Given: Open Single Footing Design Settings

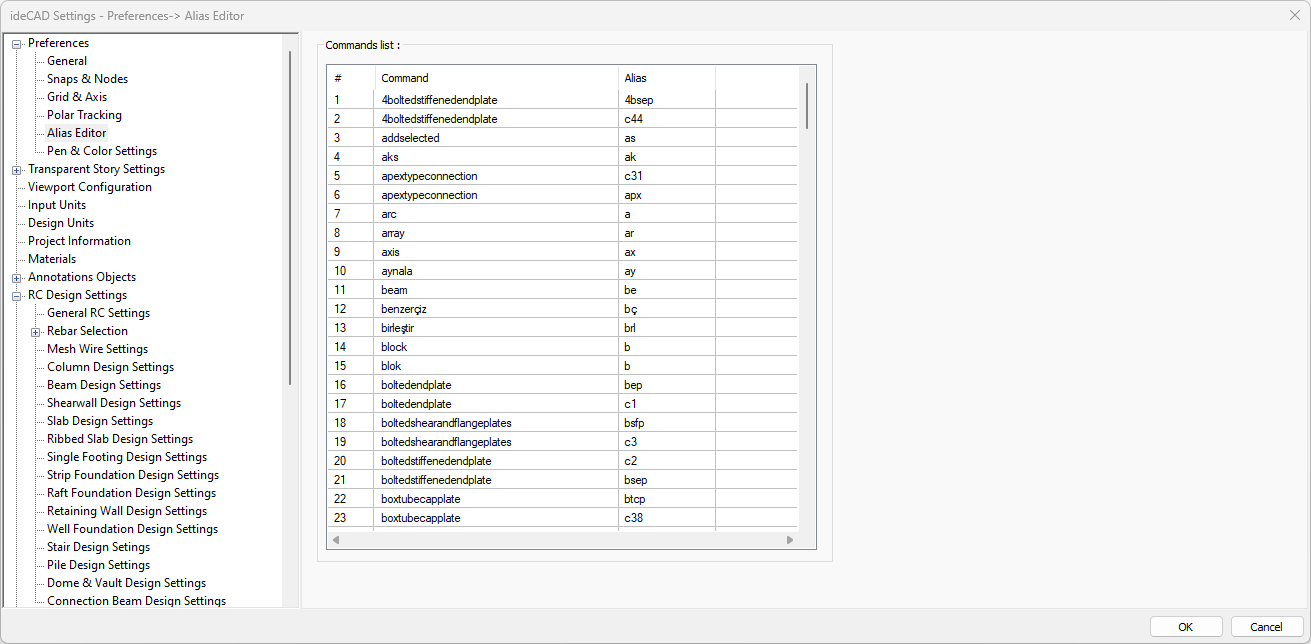Looking at the screenshot, I should coord(127,457).
